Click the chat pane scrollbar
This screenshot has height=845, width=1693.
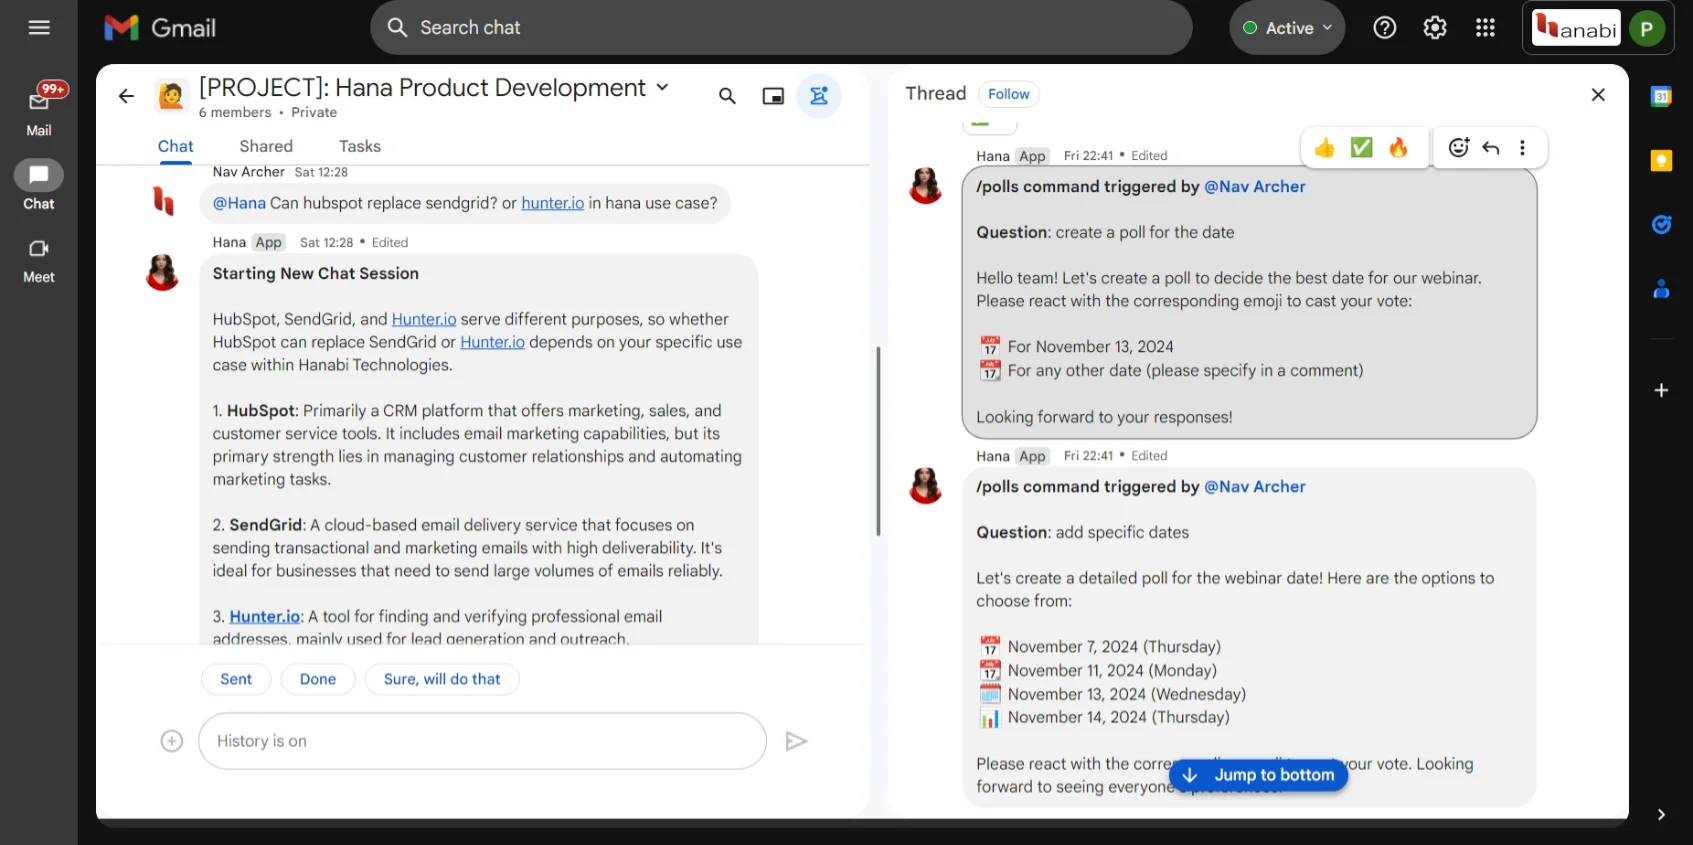pos(878,441)
